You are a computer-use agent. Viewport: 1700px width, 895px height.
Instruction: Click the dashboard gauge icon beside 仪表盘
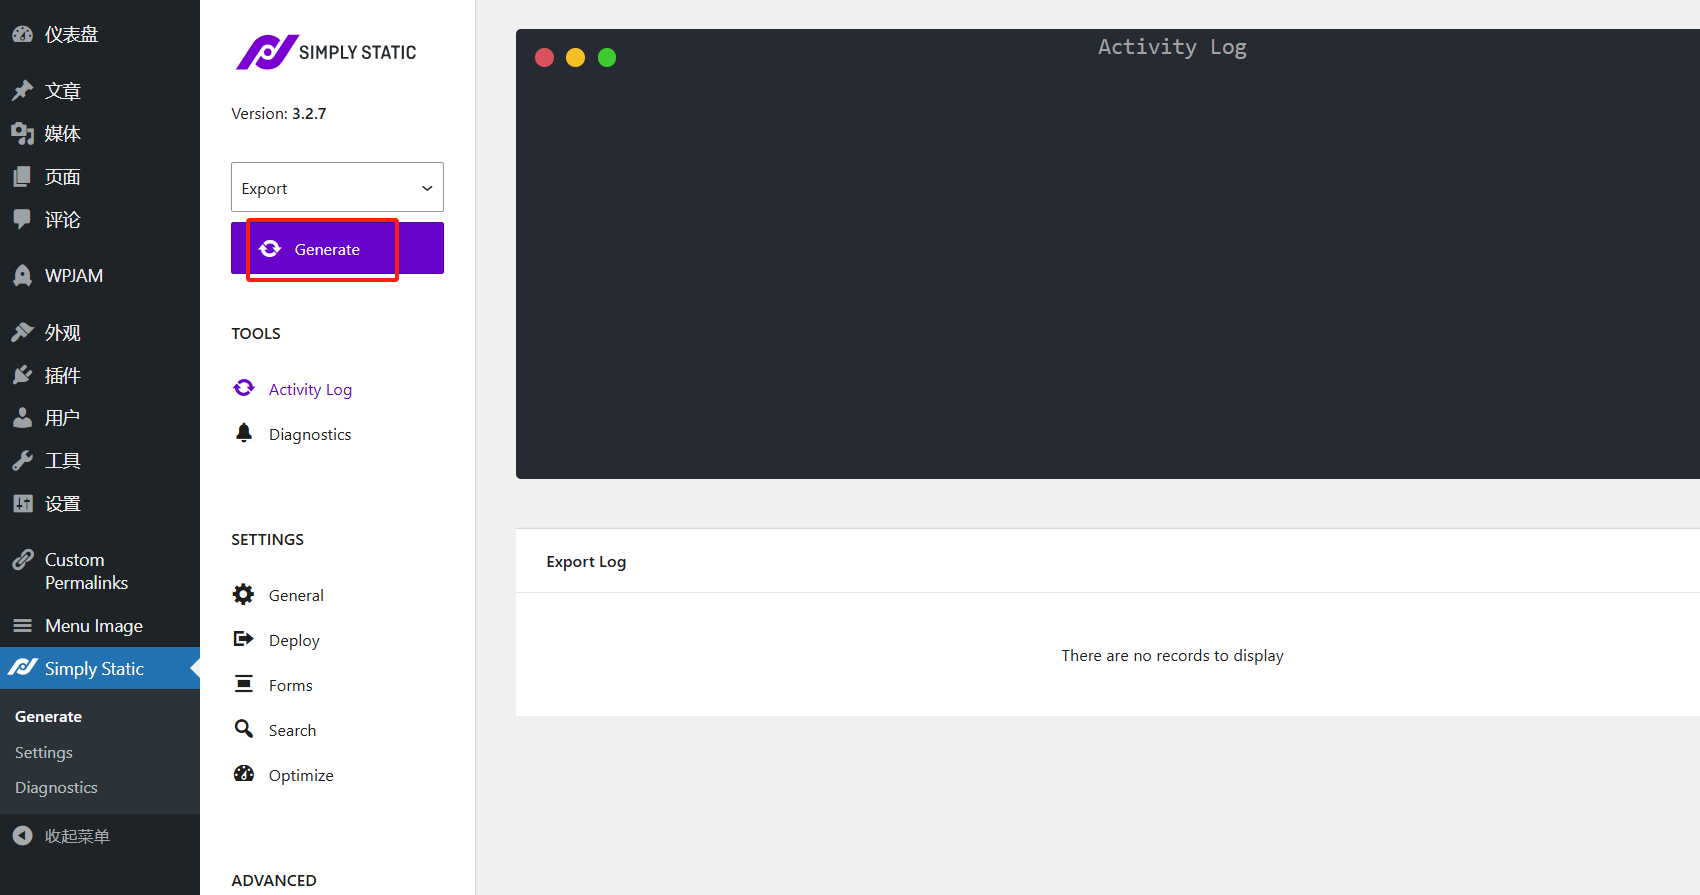tap(22, 34)
